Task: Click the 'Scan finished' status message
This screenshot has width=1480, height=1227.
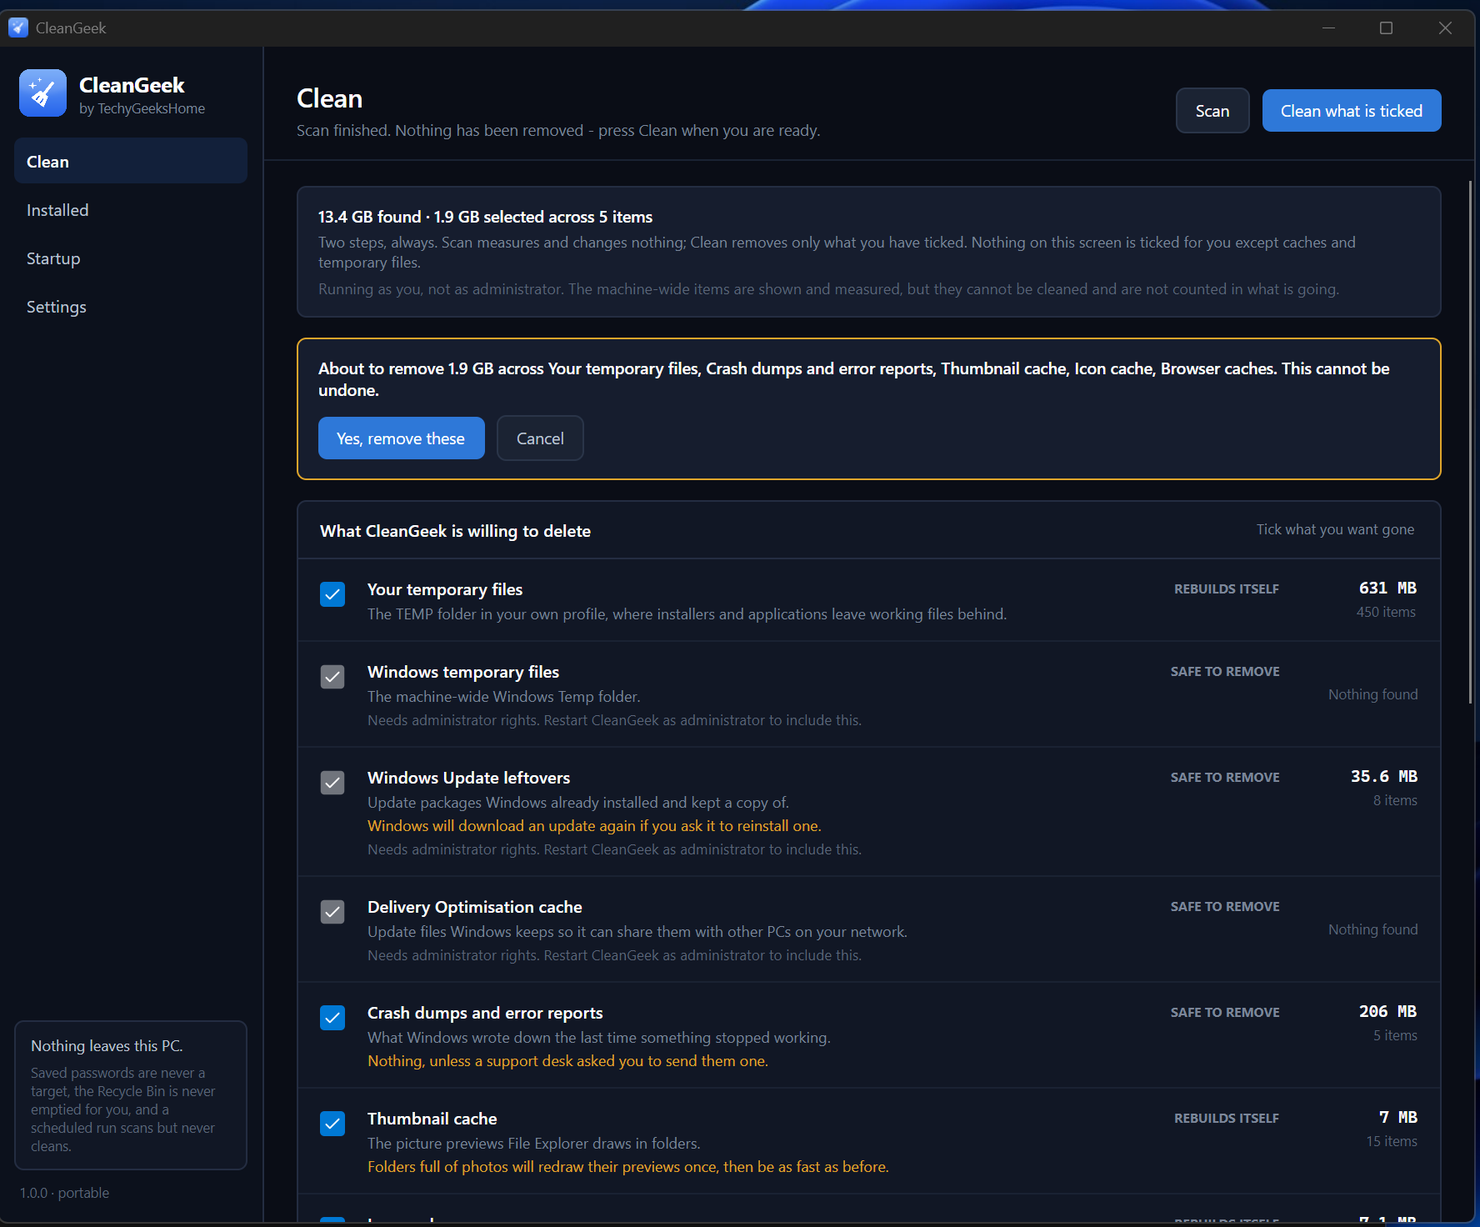Action: coord(558,131)
